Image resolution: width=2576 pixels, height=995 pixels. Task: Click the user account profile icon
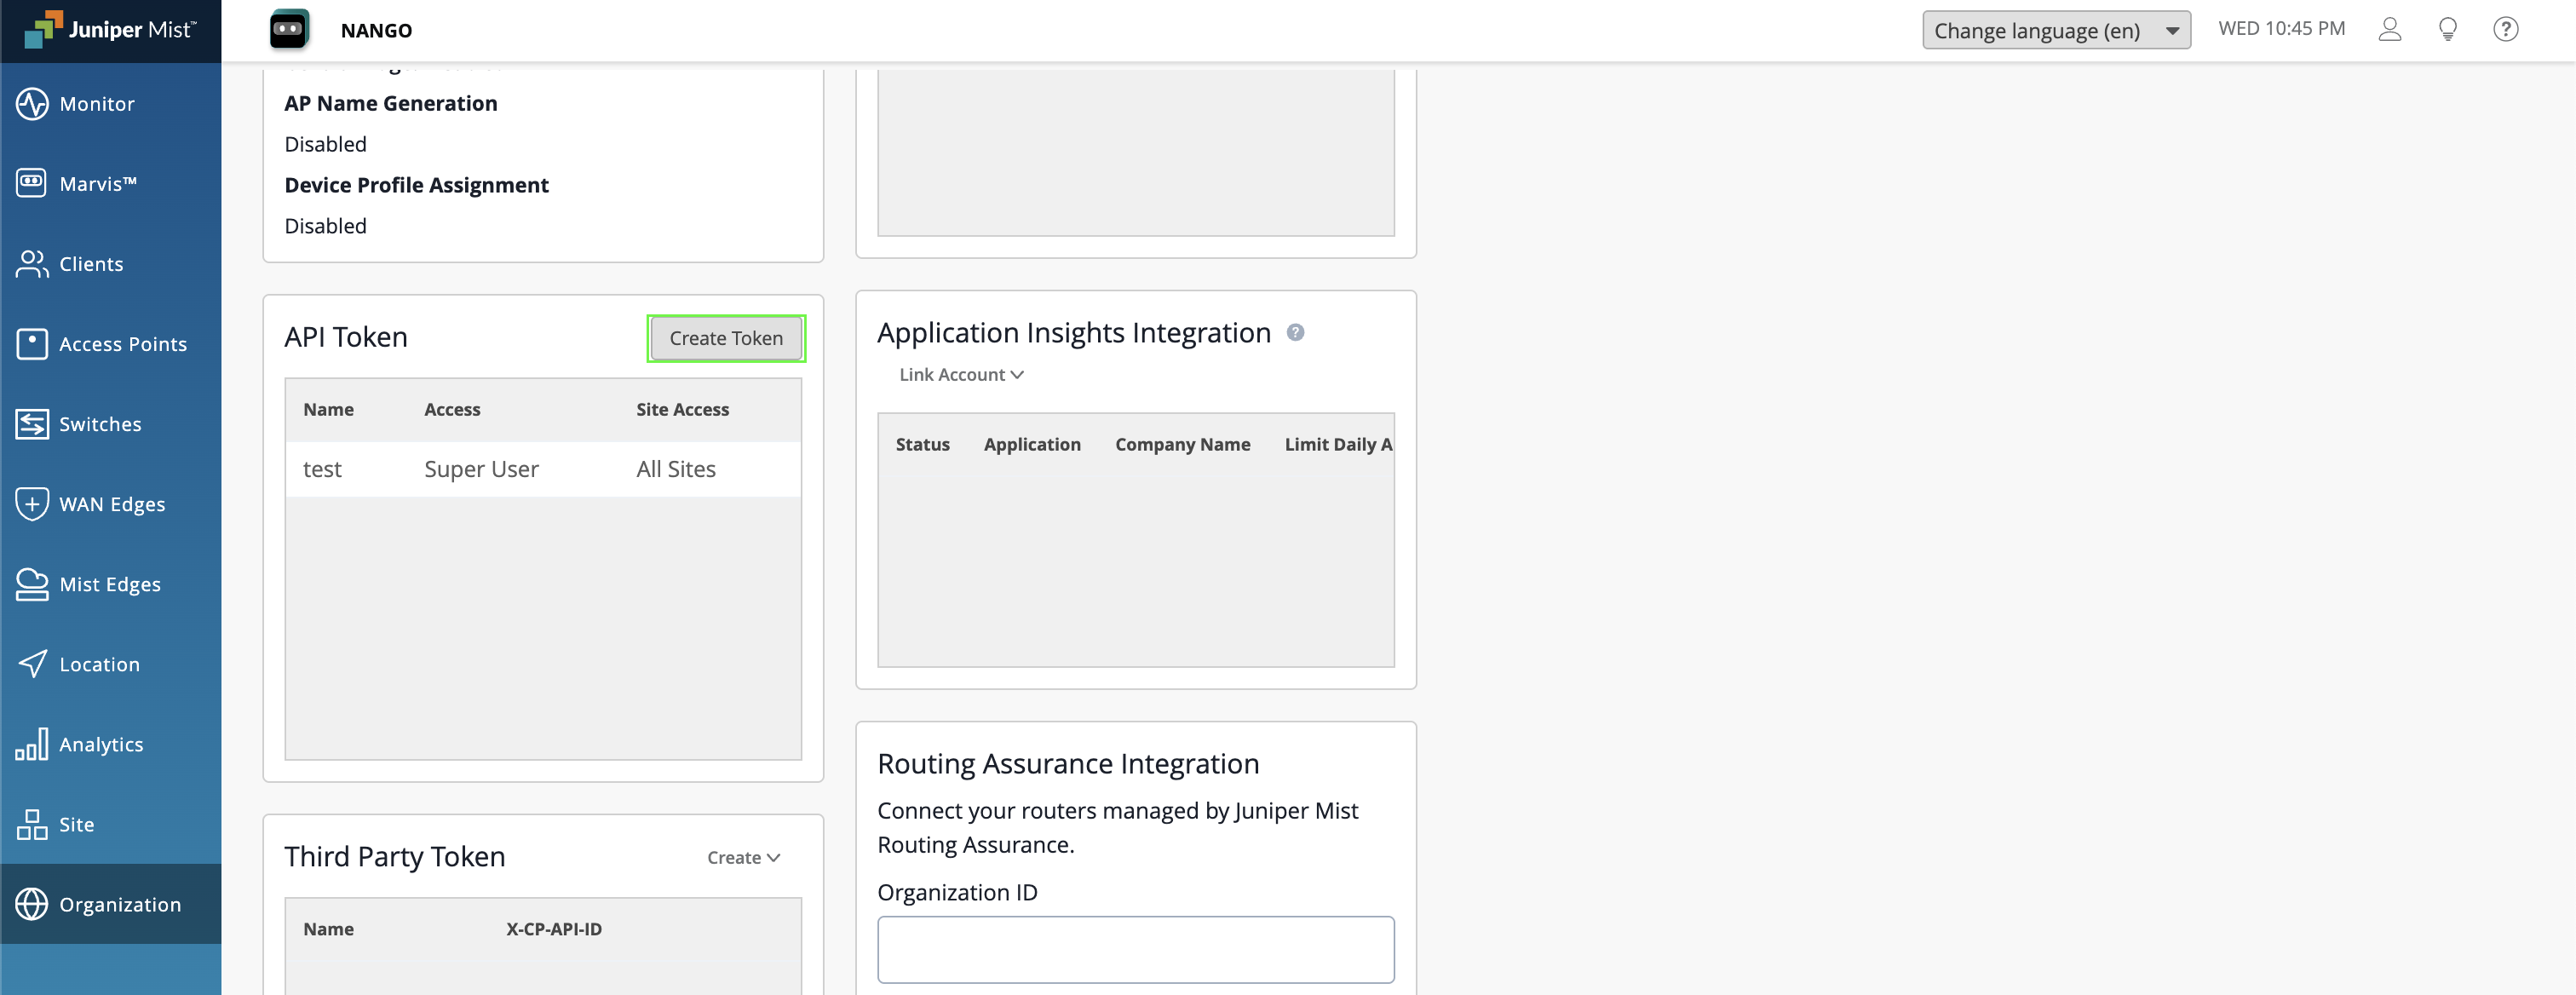click(x=2389, y=30)
